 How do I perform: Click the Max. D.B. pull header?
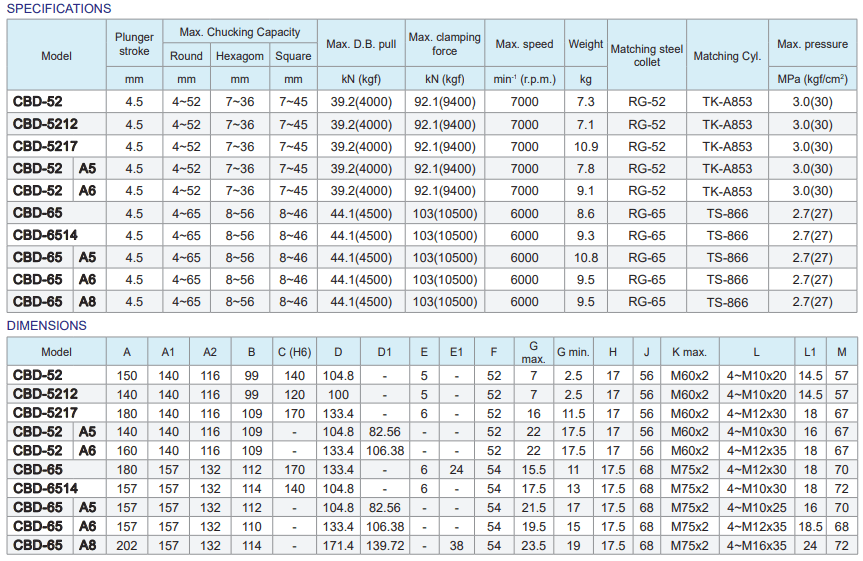(x=361, y=44)
